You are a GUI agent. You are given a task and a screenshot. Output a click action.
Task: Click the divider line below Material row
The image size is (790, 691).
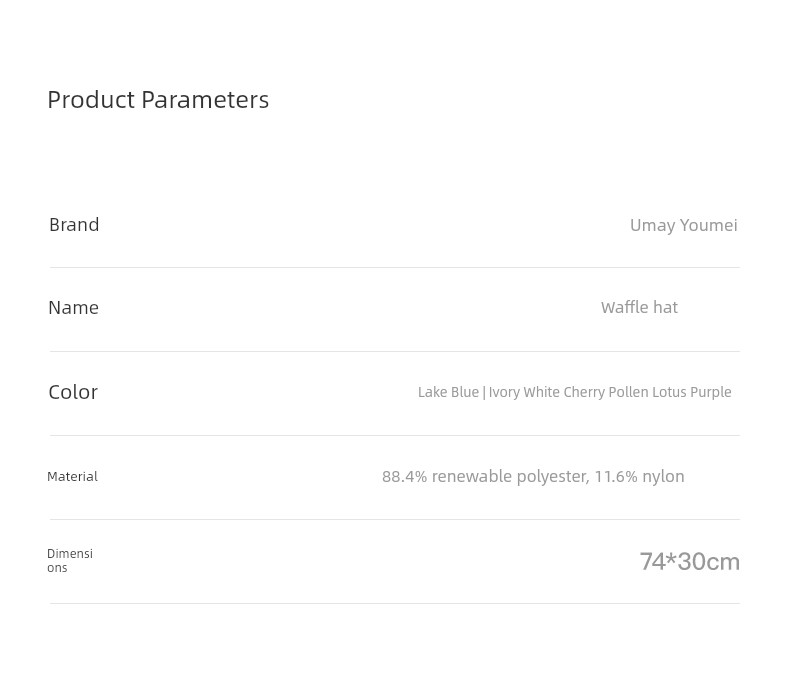(394, 519)
